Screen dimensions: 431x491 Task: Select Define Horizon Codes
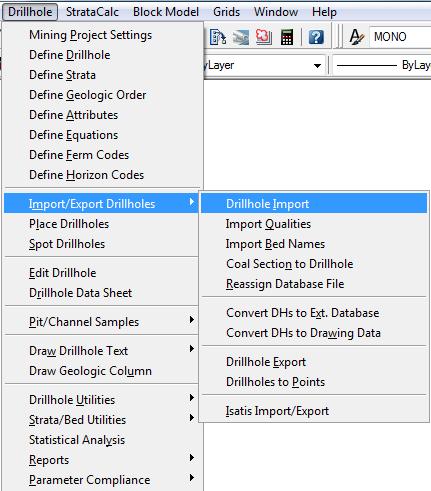pyautogui.click(x=102, y=175)
